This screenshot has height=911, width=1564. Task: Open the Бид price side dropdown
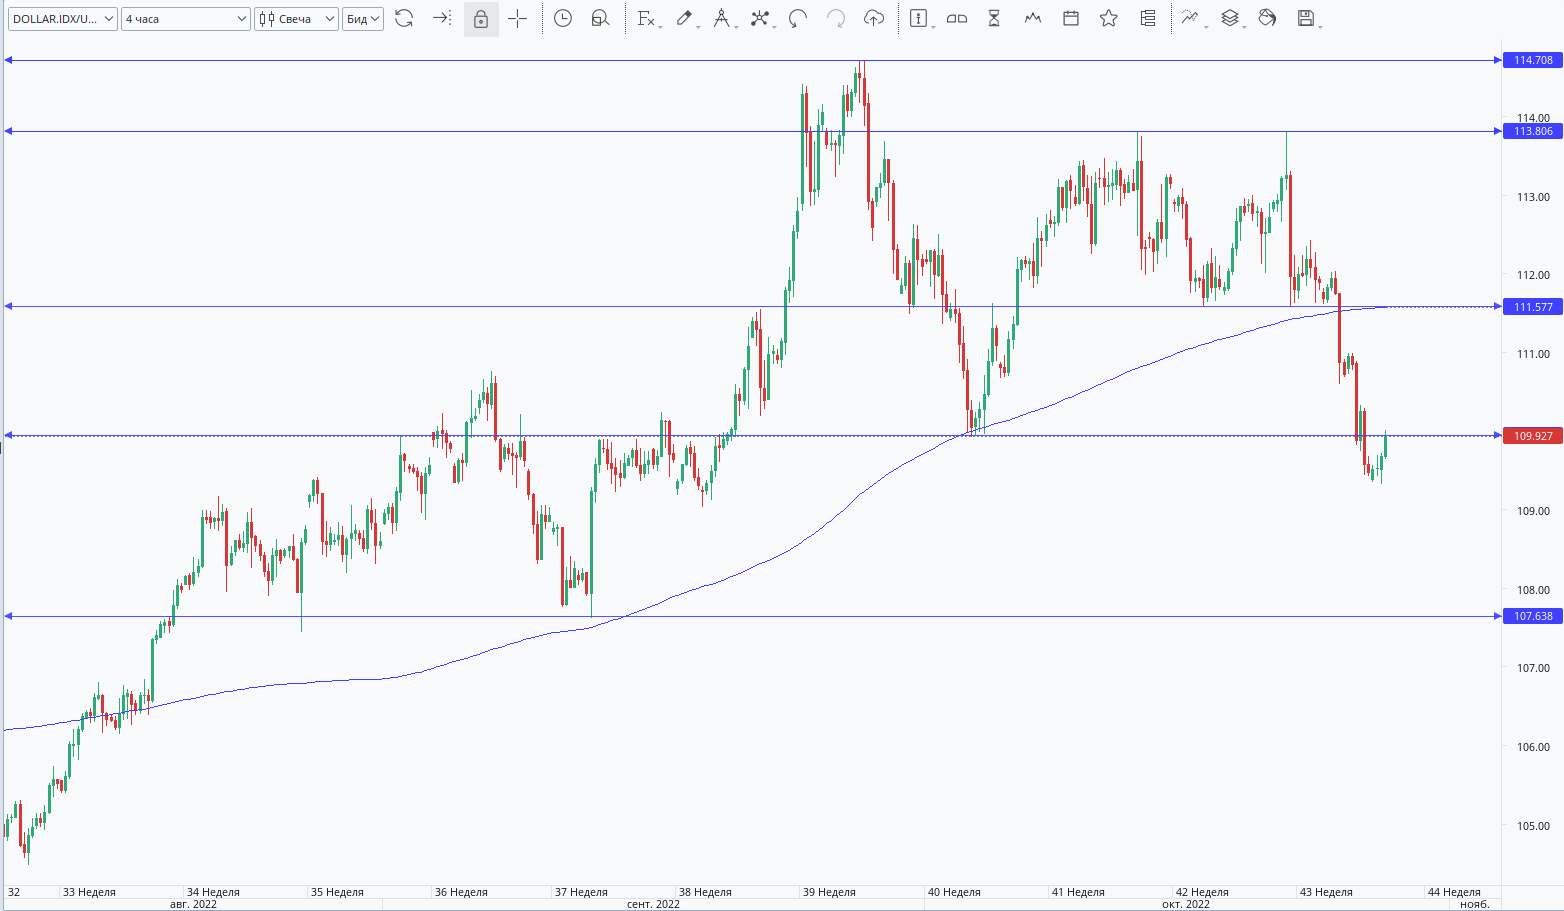click(363, 19)
